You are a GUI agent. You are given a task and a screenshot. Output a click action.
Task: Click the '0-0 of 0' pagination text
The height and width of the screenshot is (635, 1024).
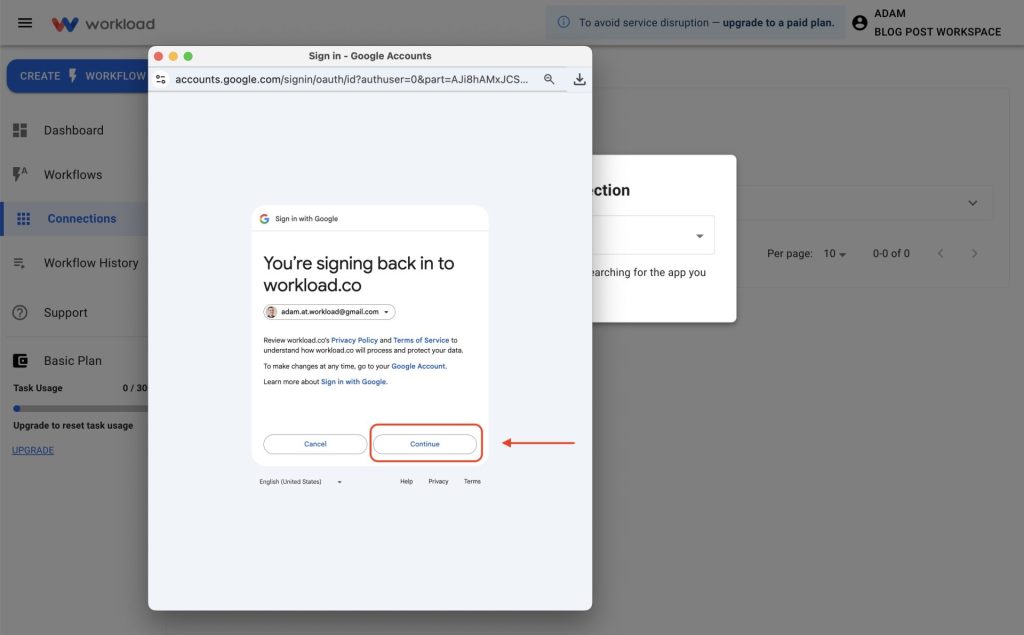pos(891,253)
